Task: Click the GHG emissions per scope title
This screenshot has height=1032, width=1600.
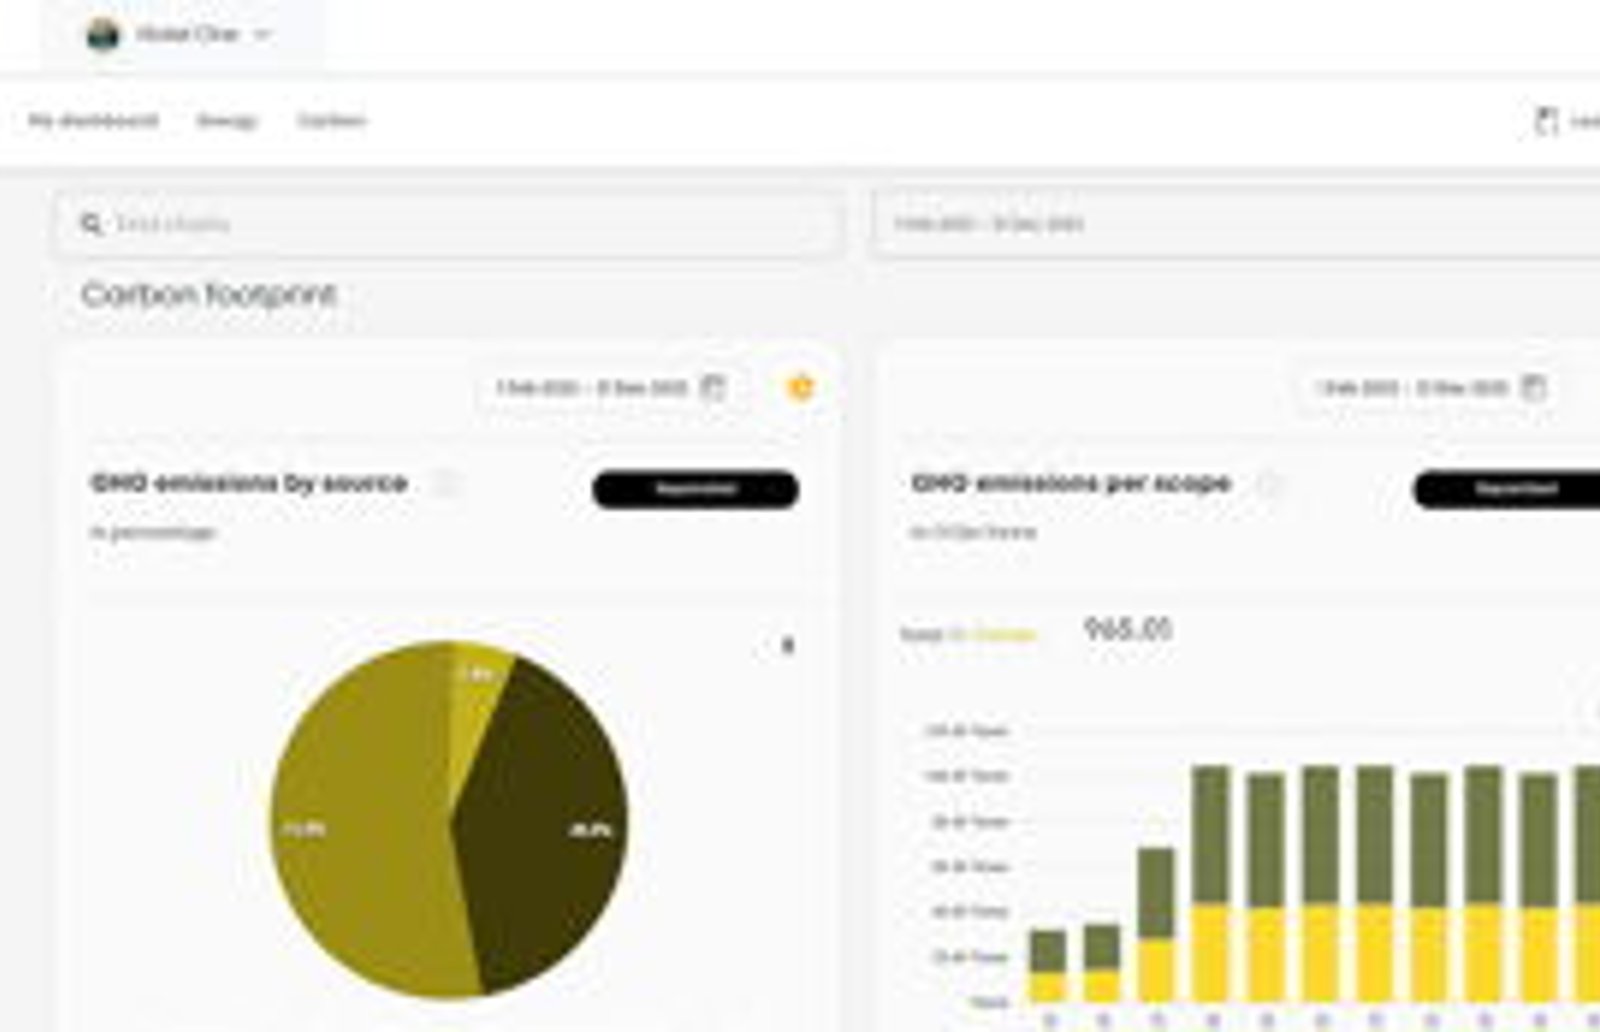Action: tap(1071, 483)
